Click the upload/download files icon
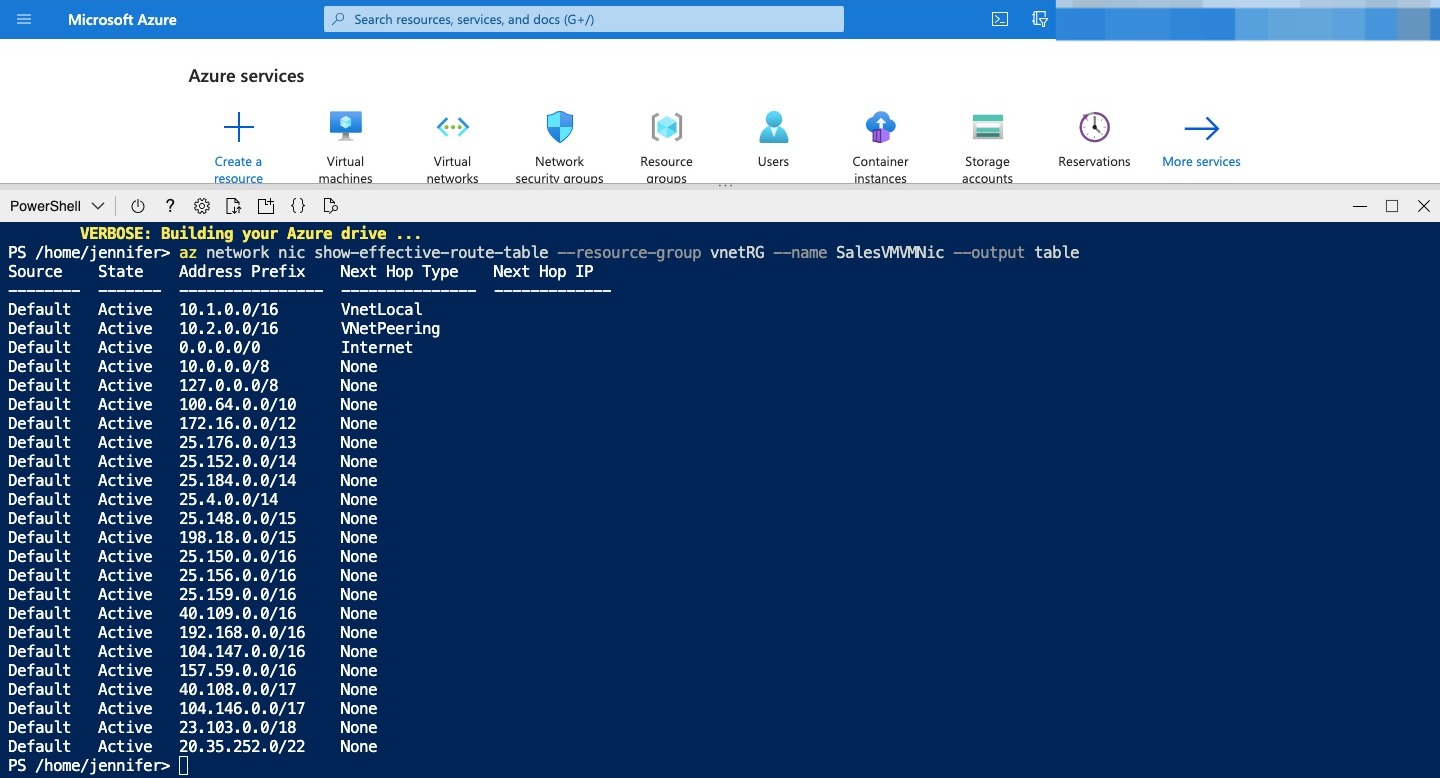1440x778 pixels. pos(233,206)
